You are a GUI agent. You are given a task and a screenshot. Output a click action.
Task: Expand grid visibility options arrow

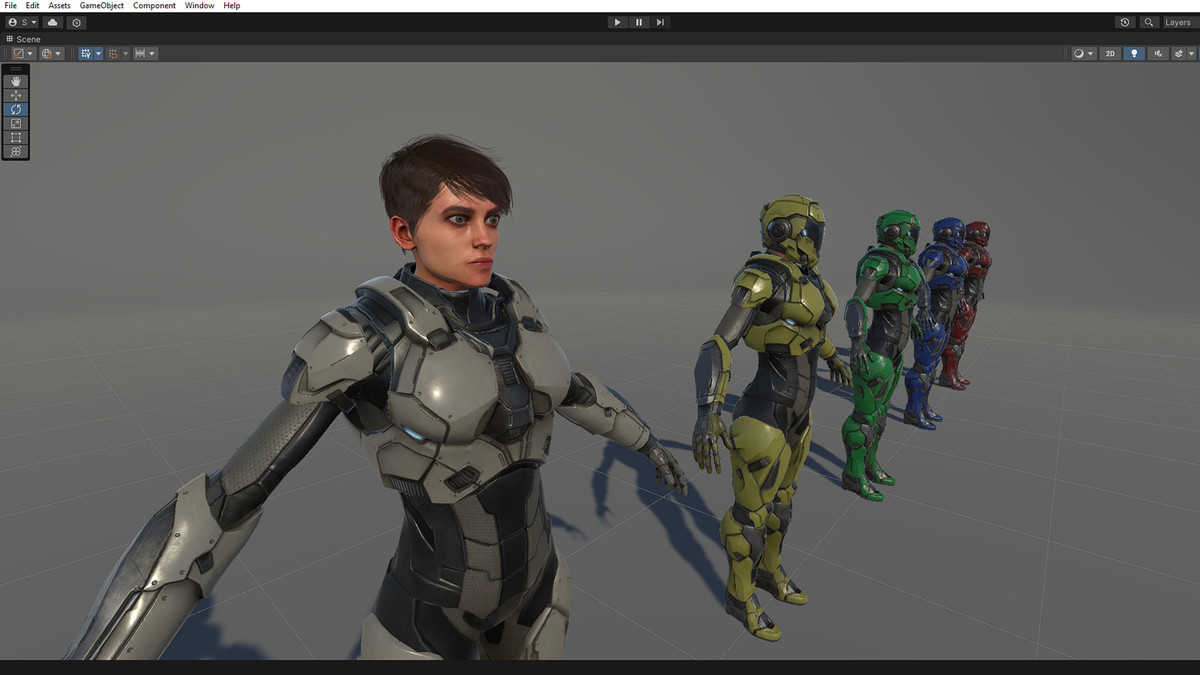tap(98, 53)
